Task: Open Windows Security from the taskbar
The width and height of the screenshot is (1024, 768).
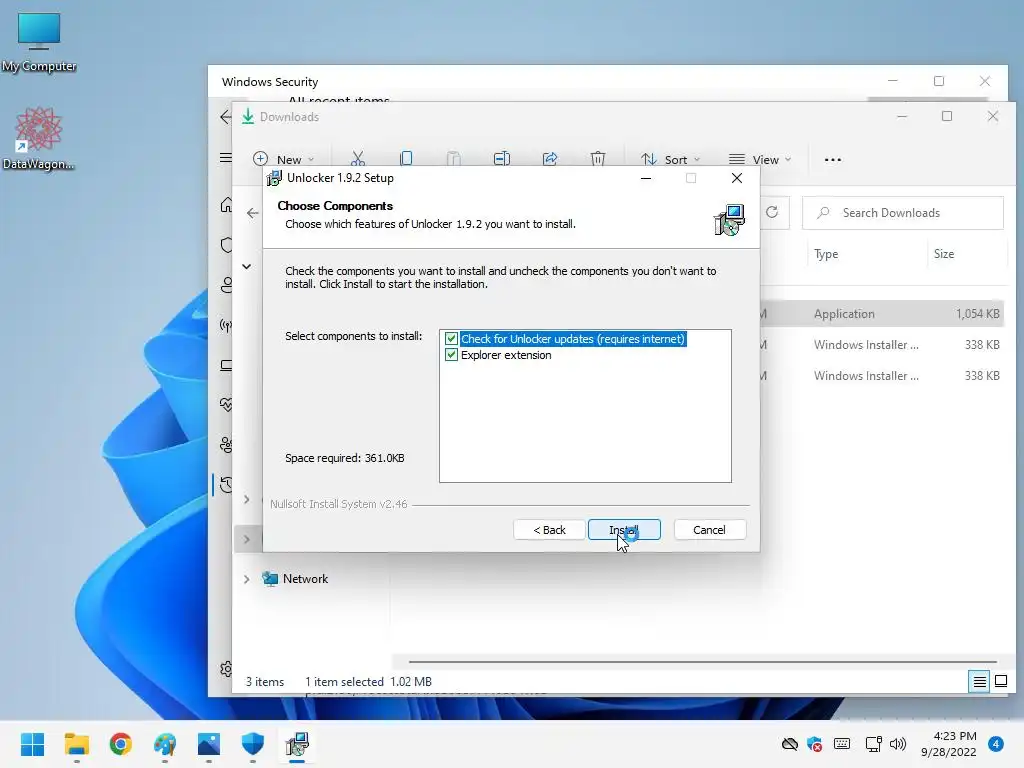Action: [253, 744]
